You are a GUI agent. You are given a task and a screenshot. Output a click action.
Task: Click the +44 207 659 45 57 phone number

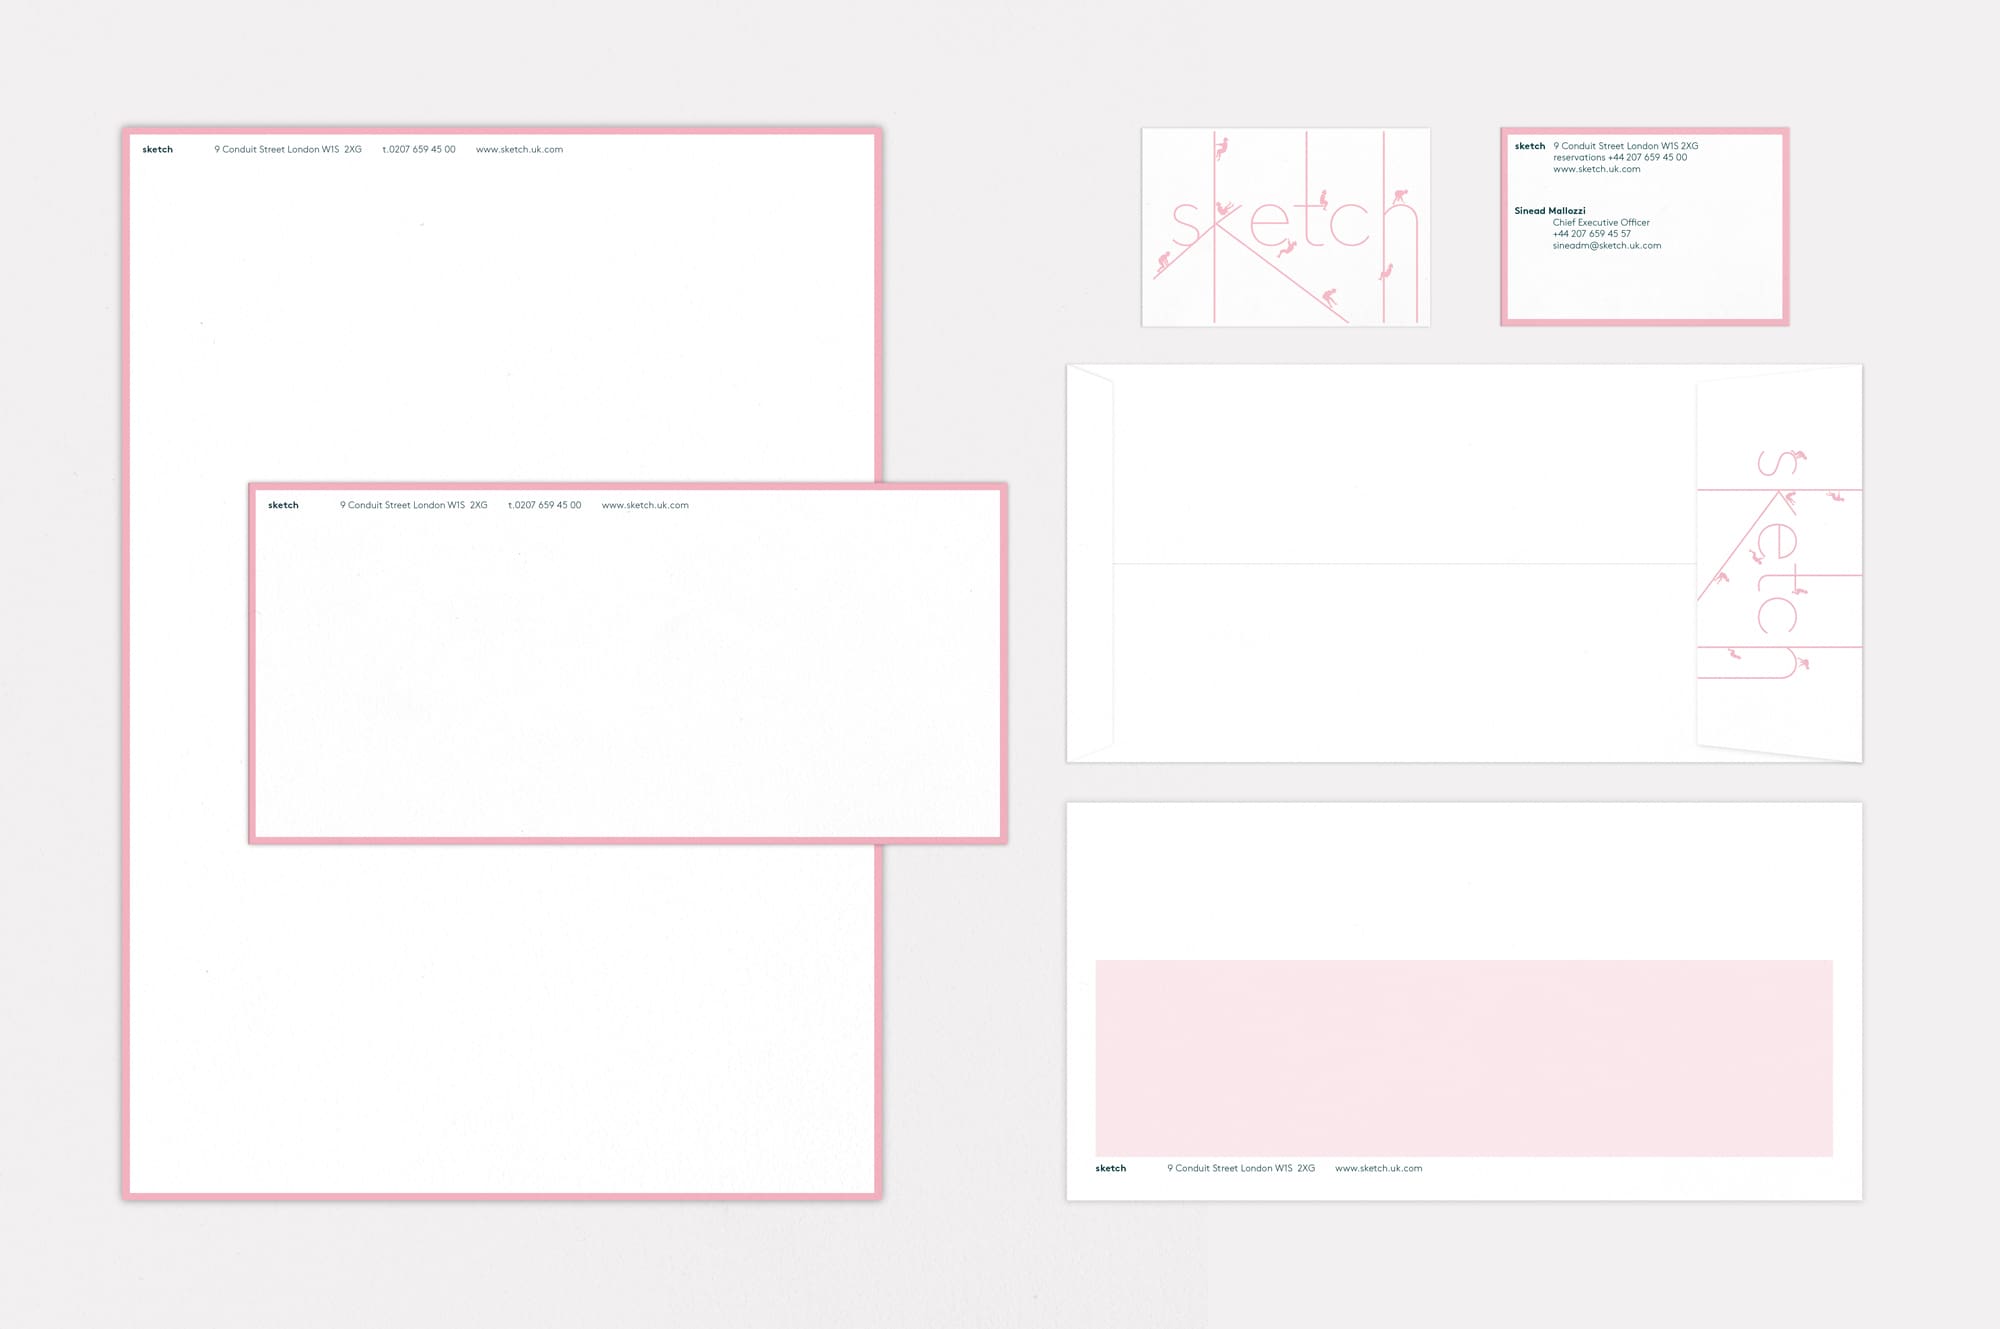[1591, 234]
